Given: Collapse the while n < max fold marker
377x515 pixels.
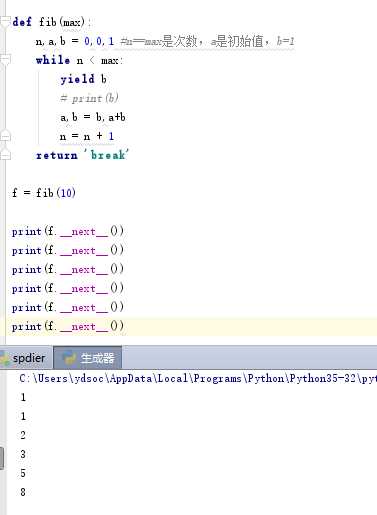Looking at the screenshot, I should click(x=5, y=60).
